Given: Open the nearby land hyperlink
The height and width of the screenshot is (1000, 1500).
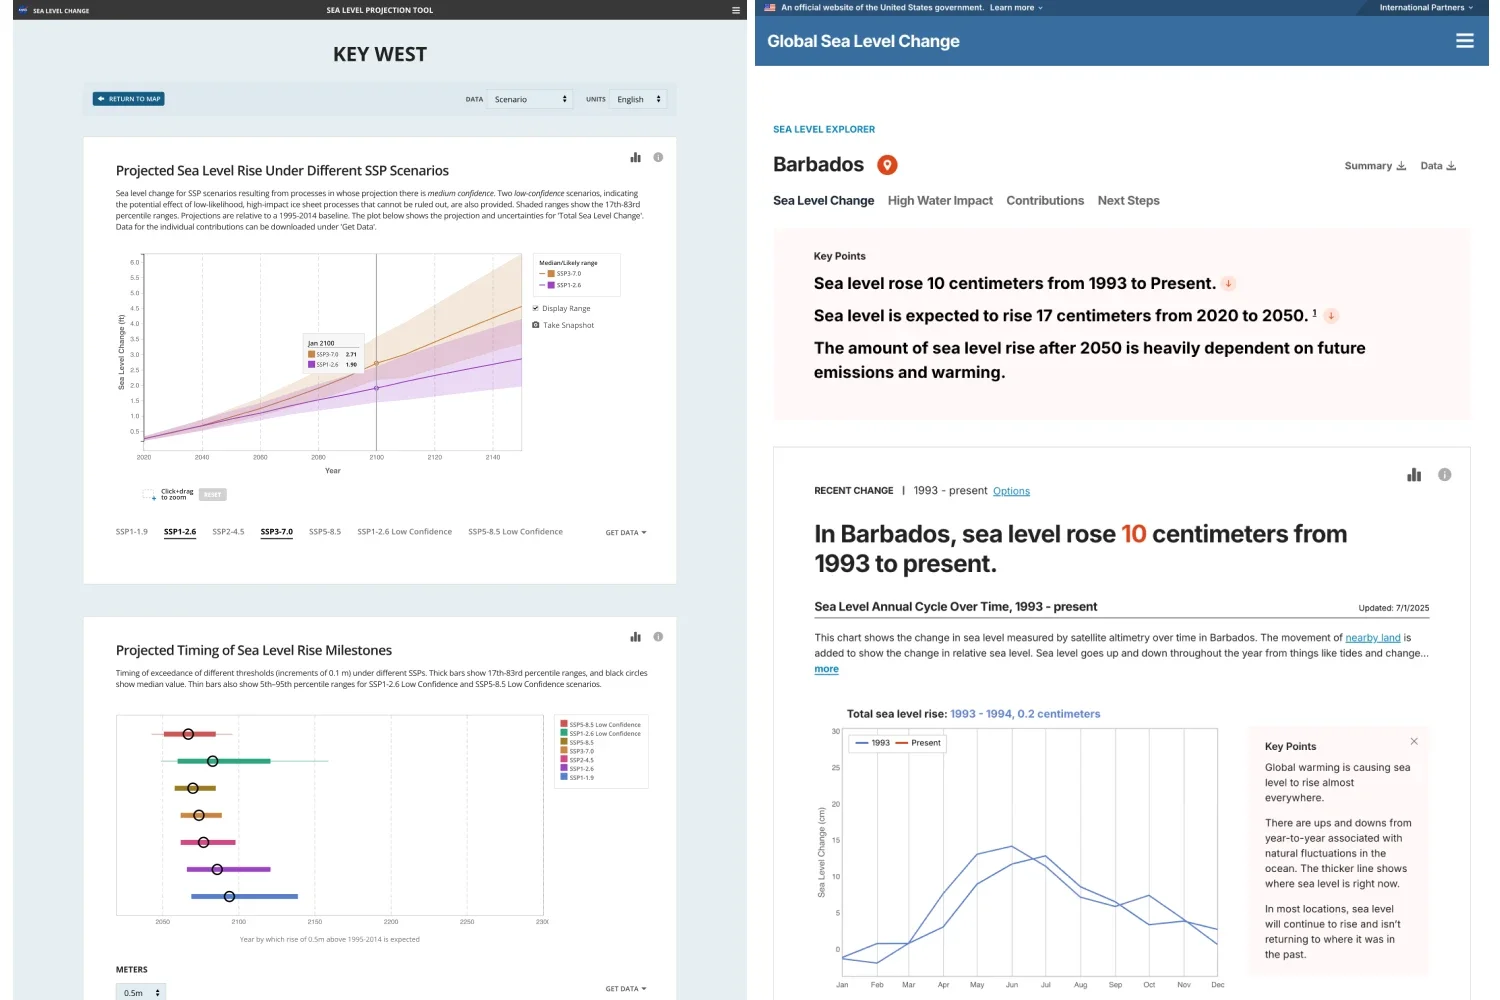Looking at the screenshot, I should tap(1373, 637).
